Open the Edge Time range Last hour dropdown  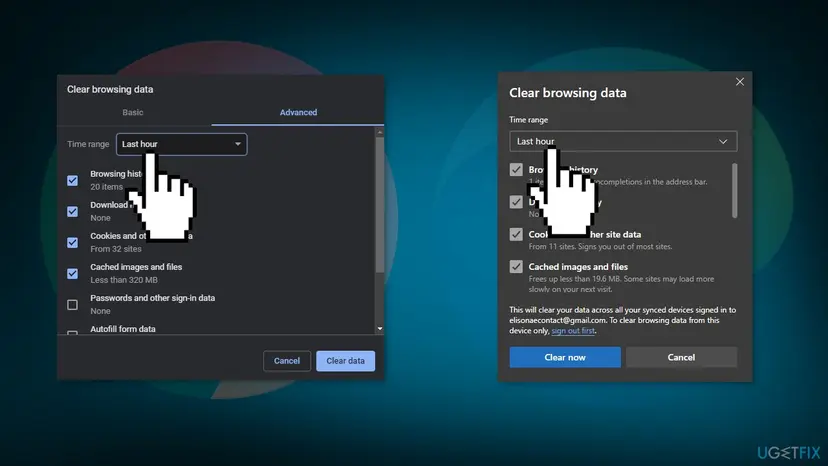[x=623, y=141]
